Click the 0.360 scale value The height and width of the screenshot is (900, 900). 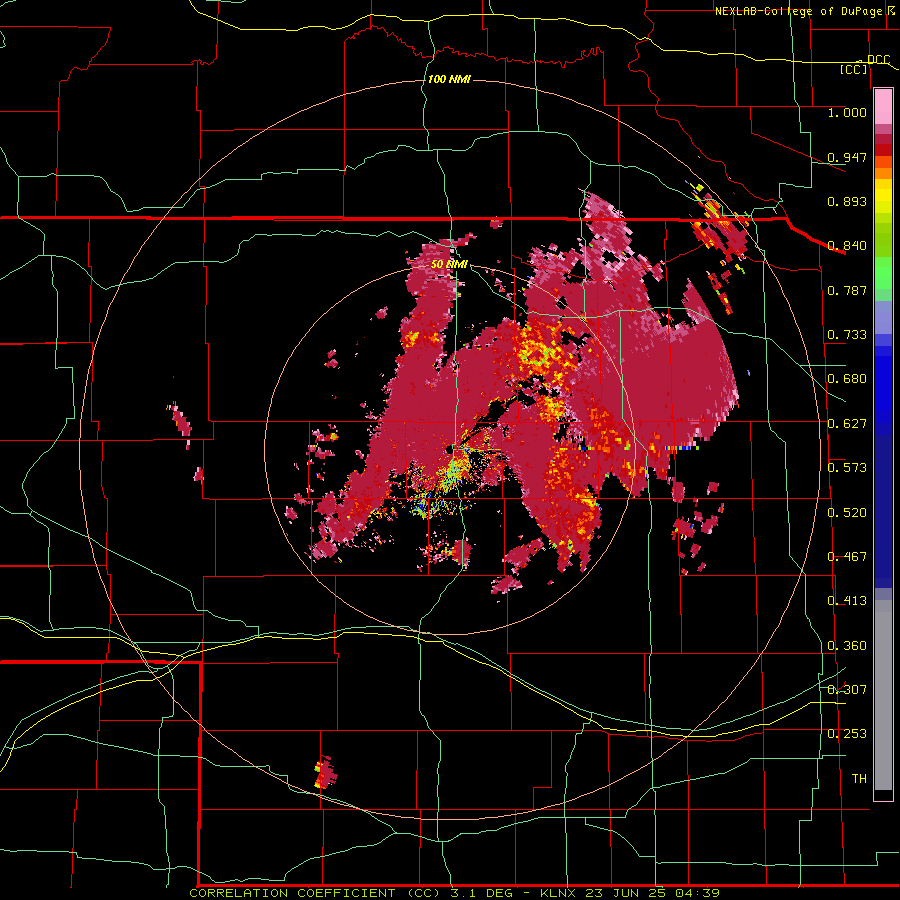coord(847,646)
